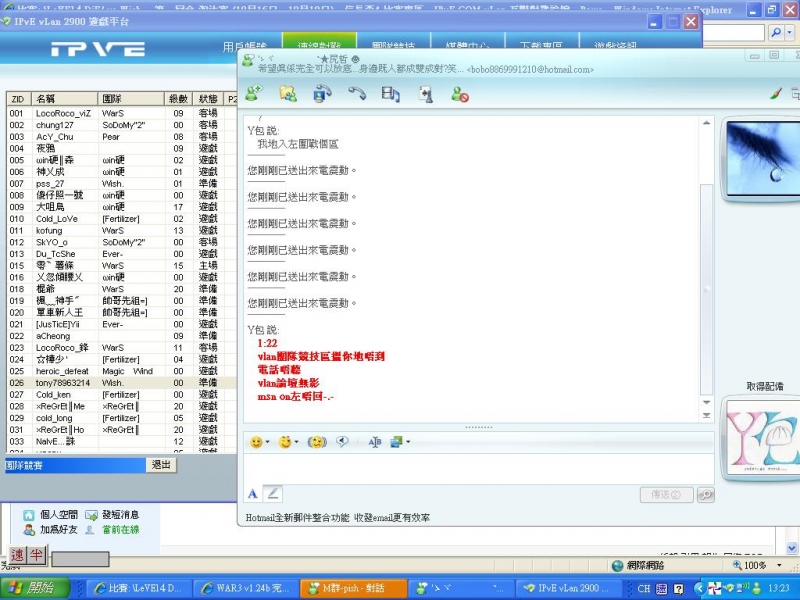800x600 pixels.
Task: Sort the player list by 級數 column header
Action: [x=179, y=99]
